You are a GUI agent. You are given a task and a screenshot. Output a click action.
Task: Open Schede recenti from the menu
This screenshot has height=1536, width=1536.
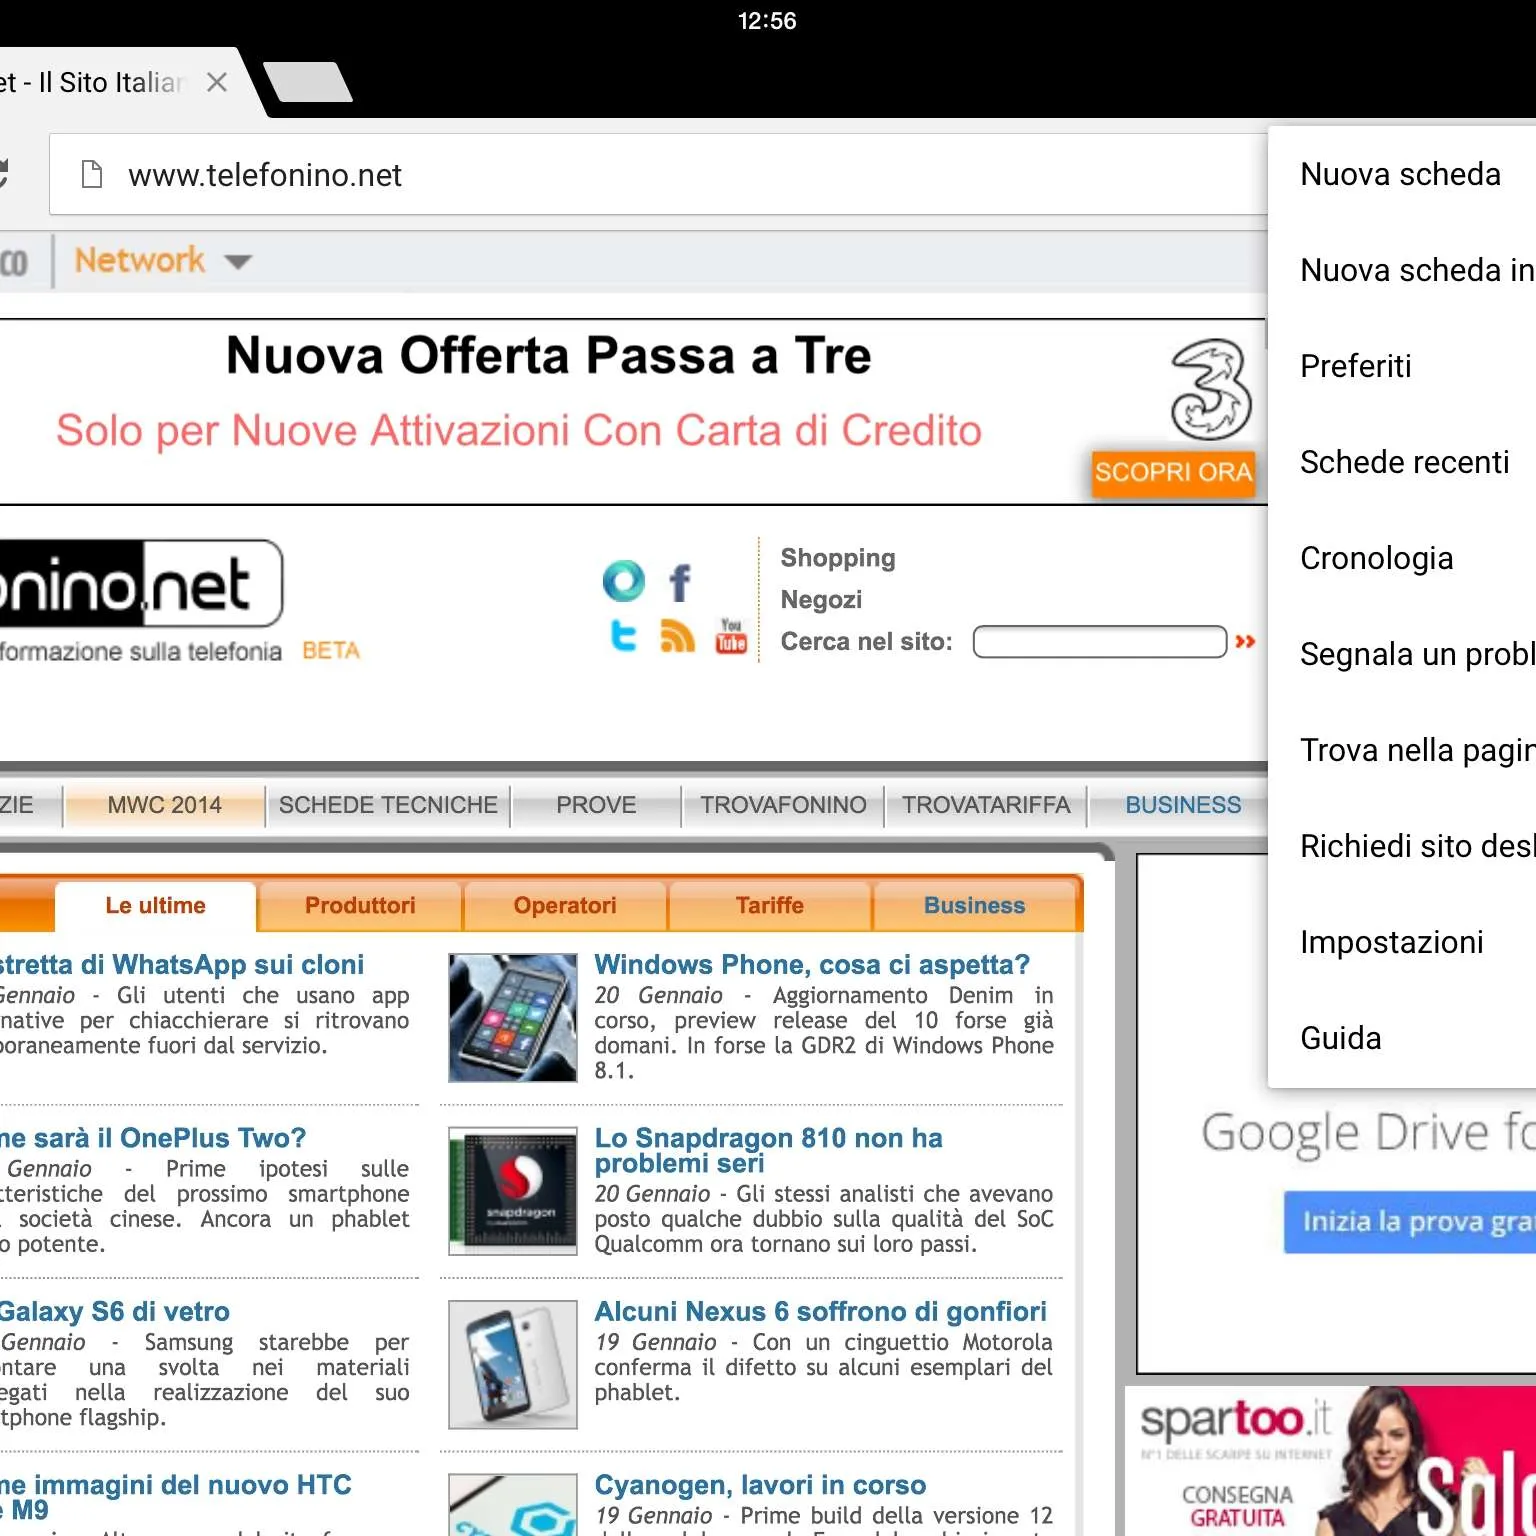pos(1402,462)
